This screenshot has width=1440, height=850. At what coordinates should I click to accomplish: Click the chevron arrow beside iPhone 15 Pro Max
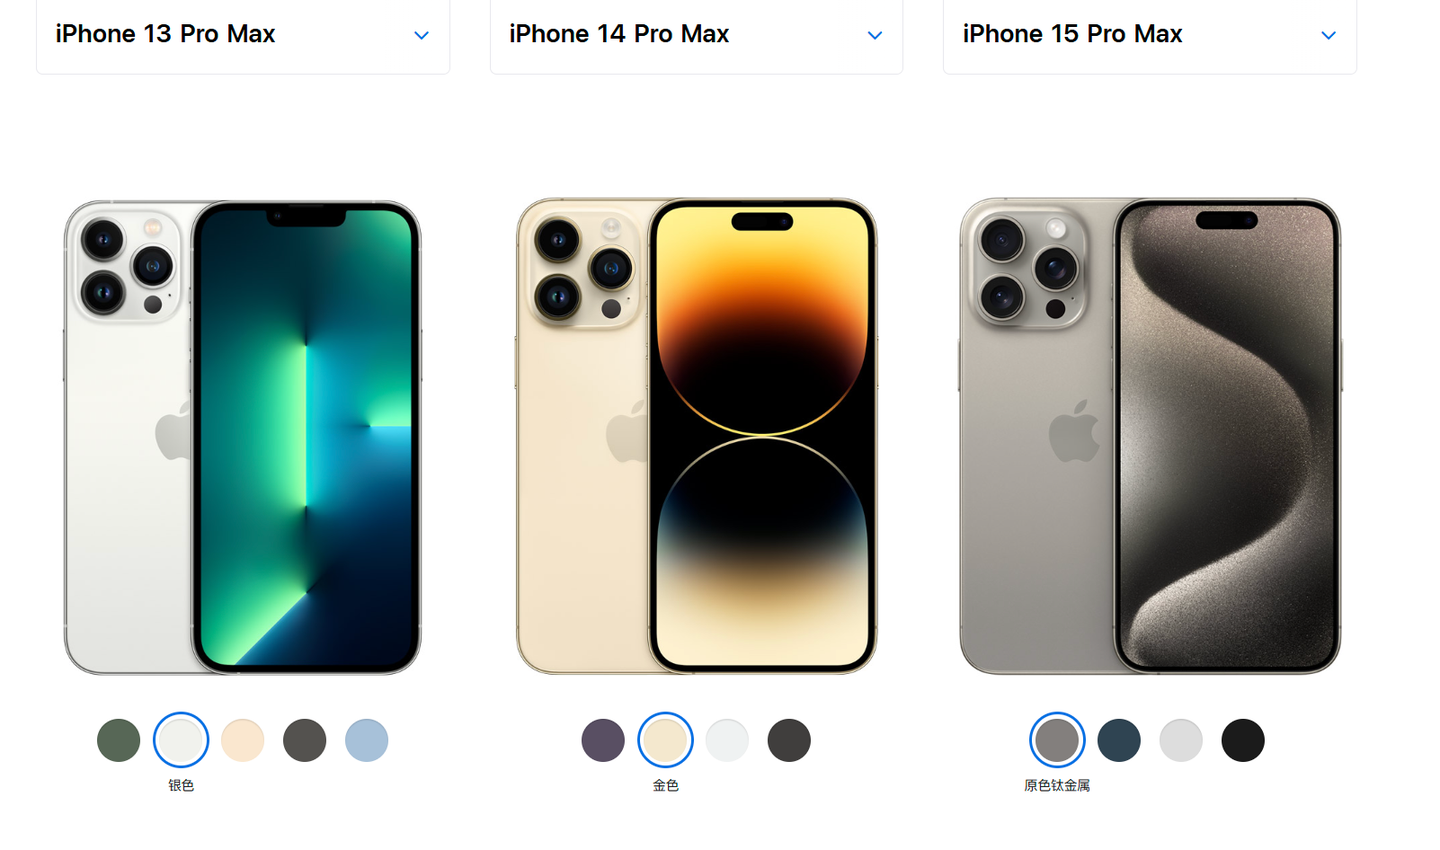coord(1328,35)
